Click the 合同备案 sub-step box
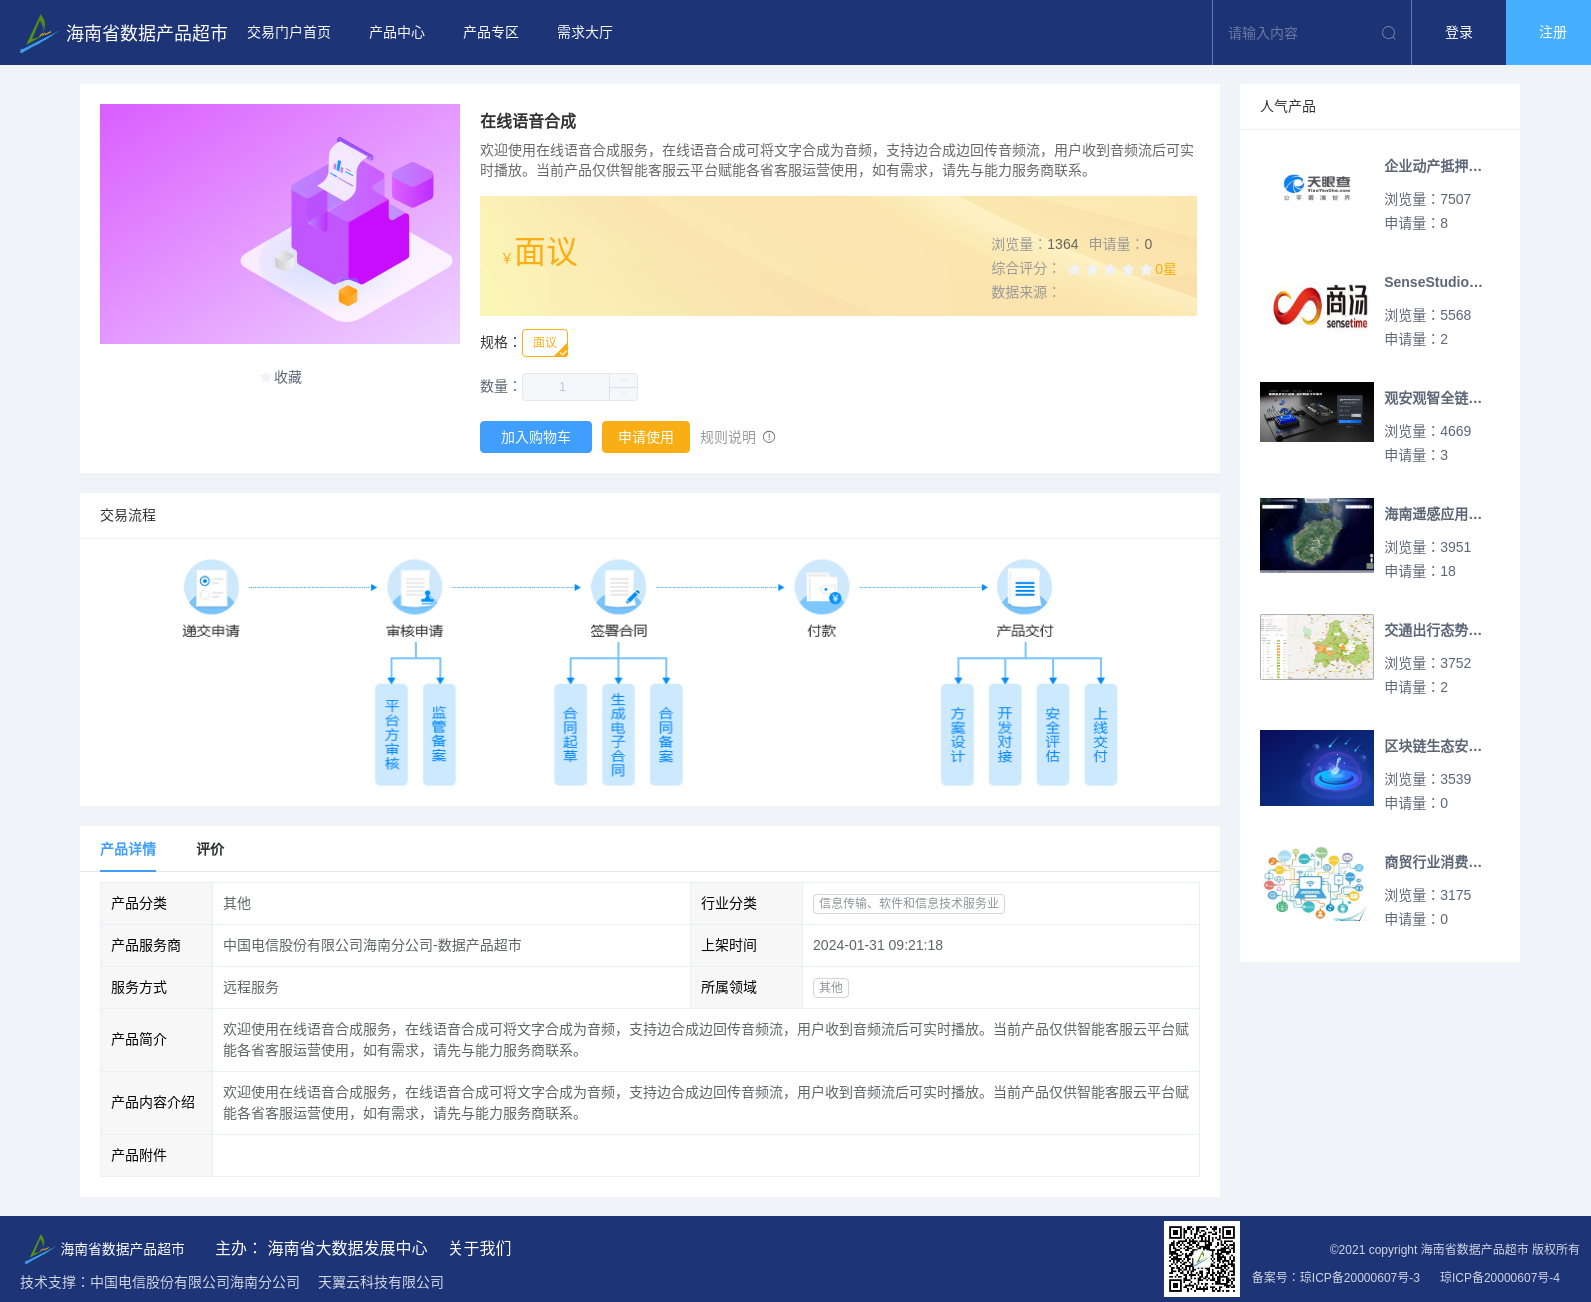This screenshot has height=1302, width=1591. click(666, 734)
